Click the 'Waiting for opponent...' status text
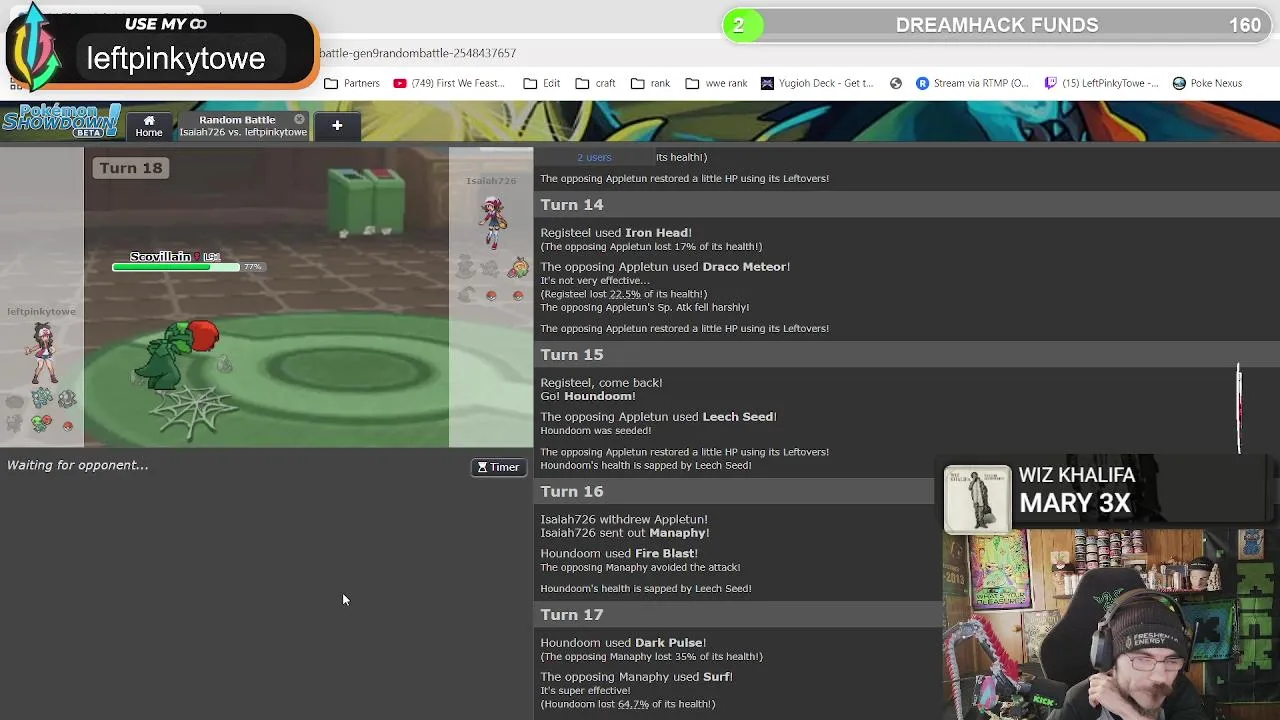The height and width of the screenshot is (720, 1280). coord(78,465)
